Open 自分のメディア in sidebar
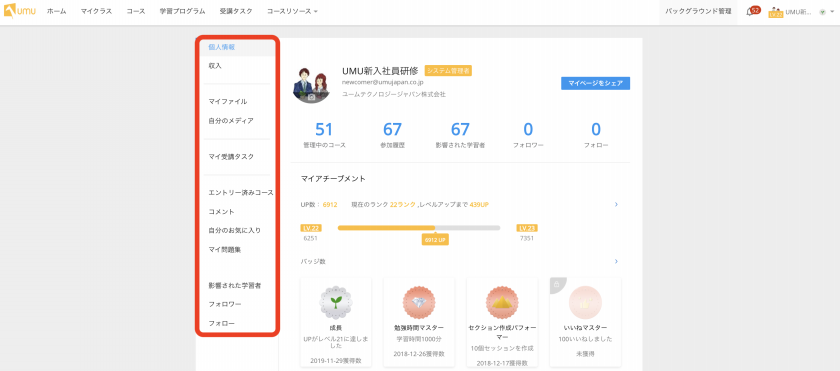The width and height of the screenshot is (840, 371). (x=231, y=121)
